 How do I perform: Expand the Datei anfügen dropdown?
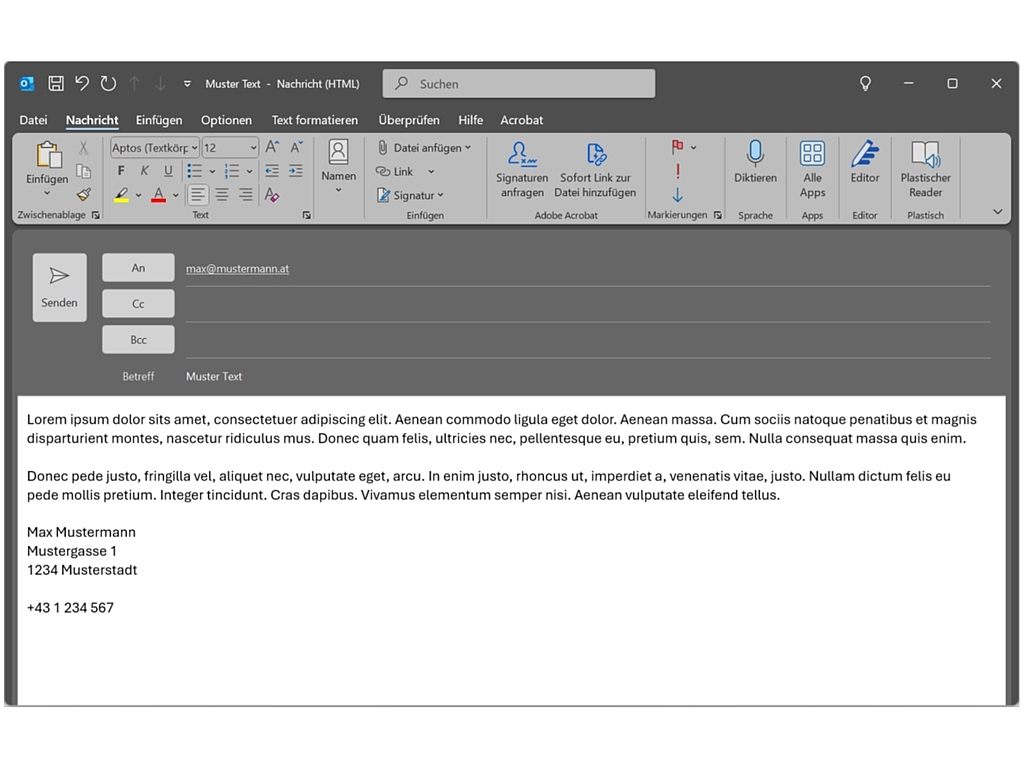[x=468, y=148]
